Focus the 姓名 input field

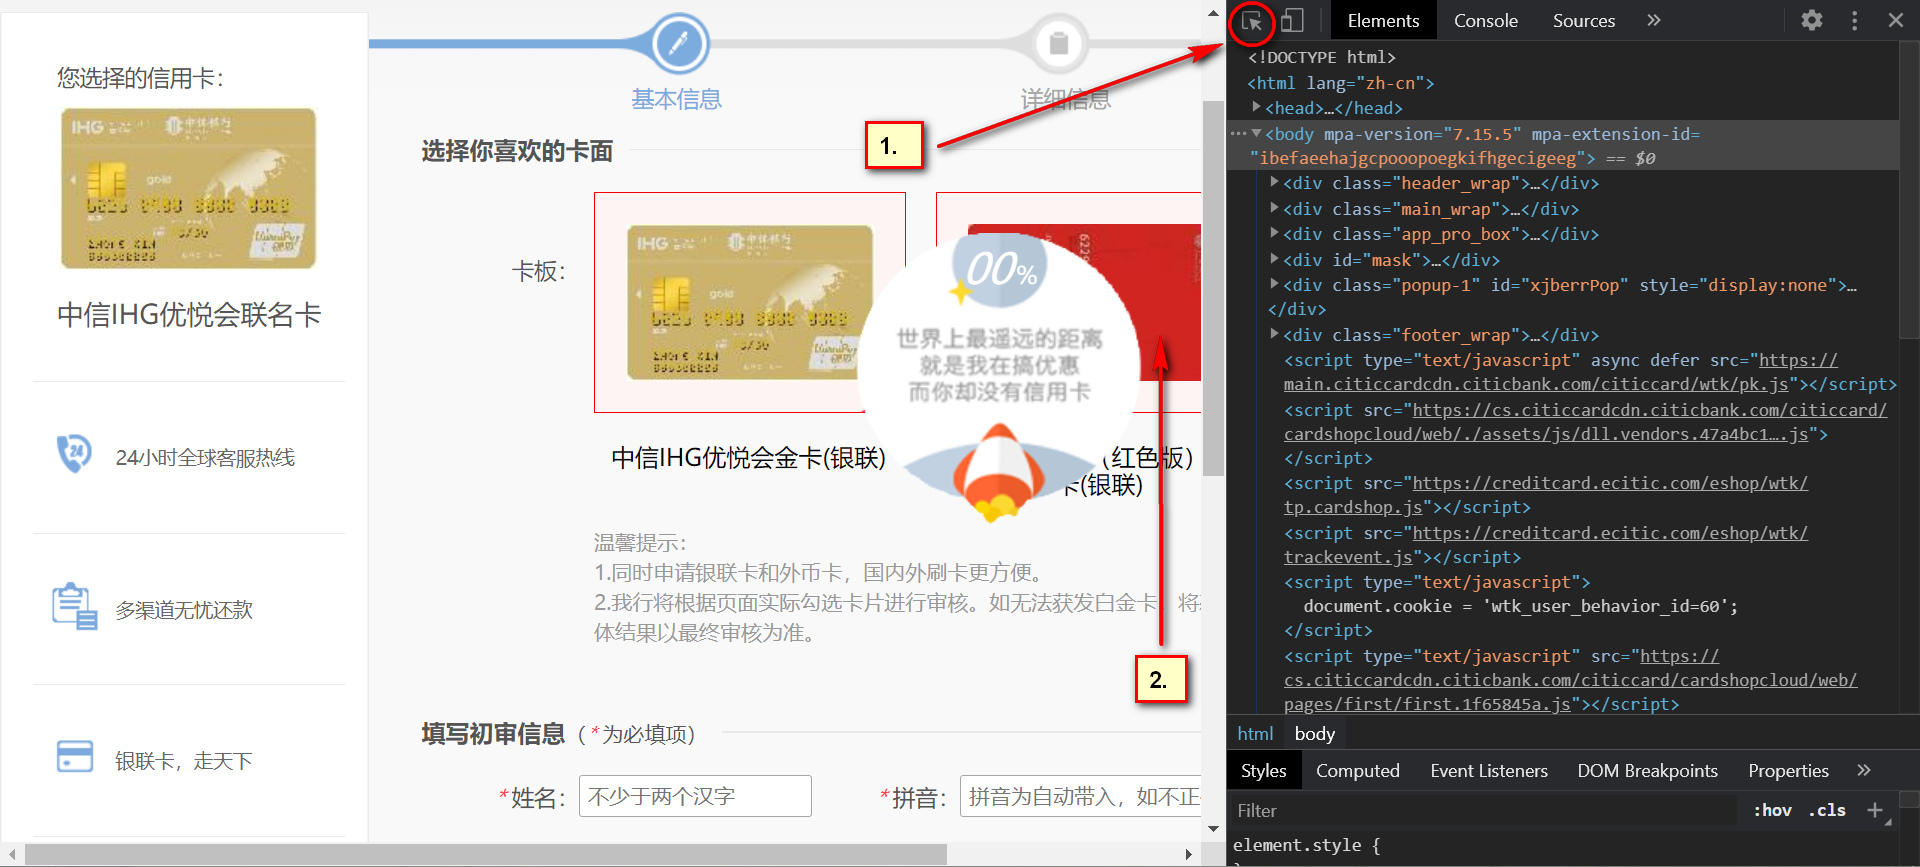click(x=695, y=796)
